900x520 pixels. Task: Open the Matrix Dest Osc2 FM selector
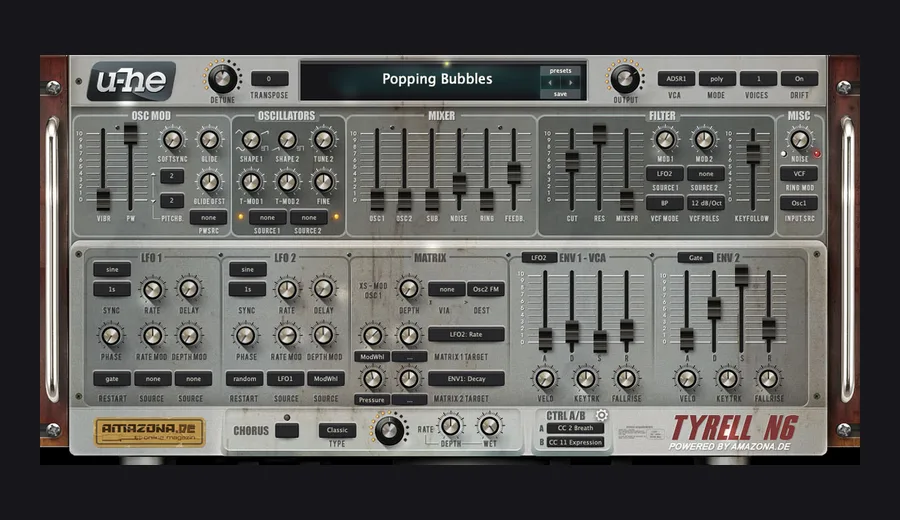[486, 289]
